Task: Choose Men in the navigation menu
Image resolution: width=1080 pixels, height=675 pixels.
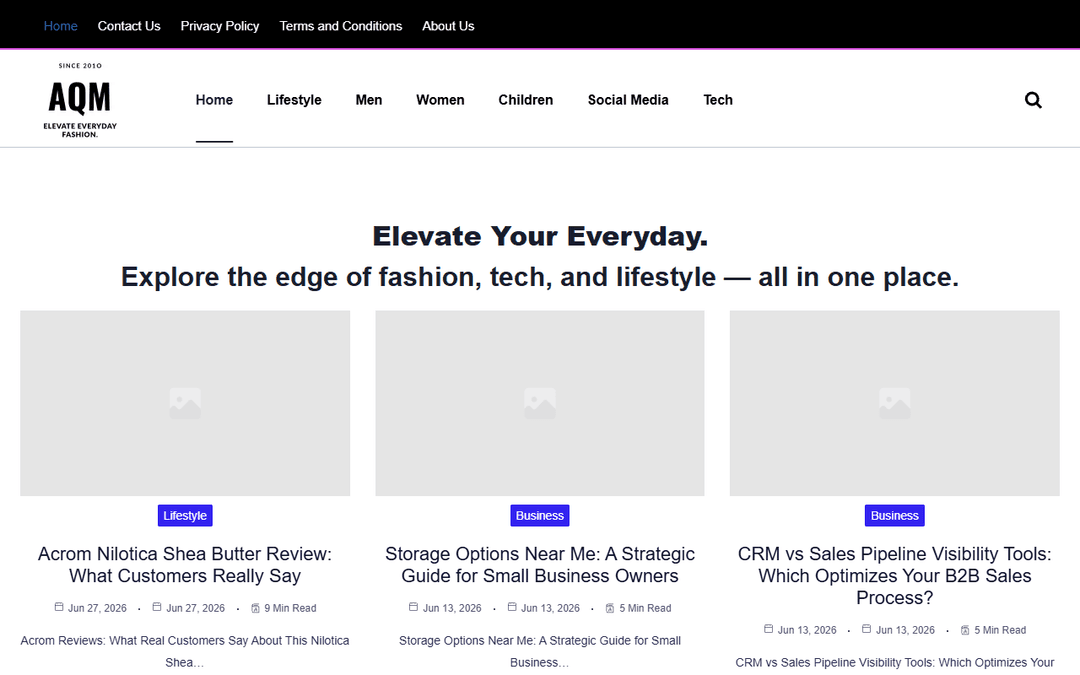Action: 368,100
